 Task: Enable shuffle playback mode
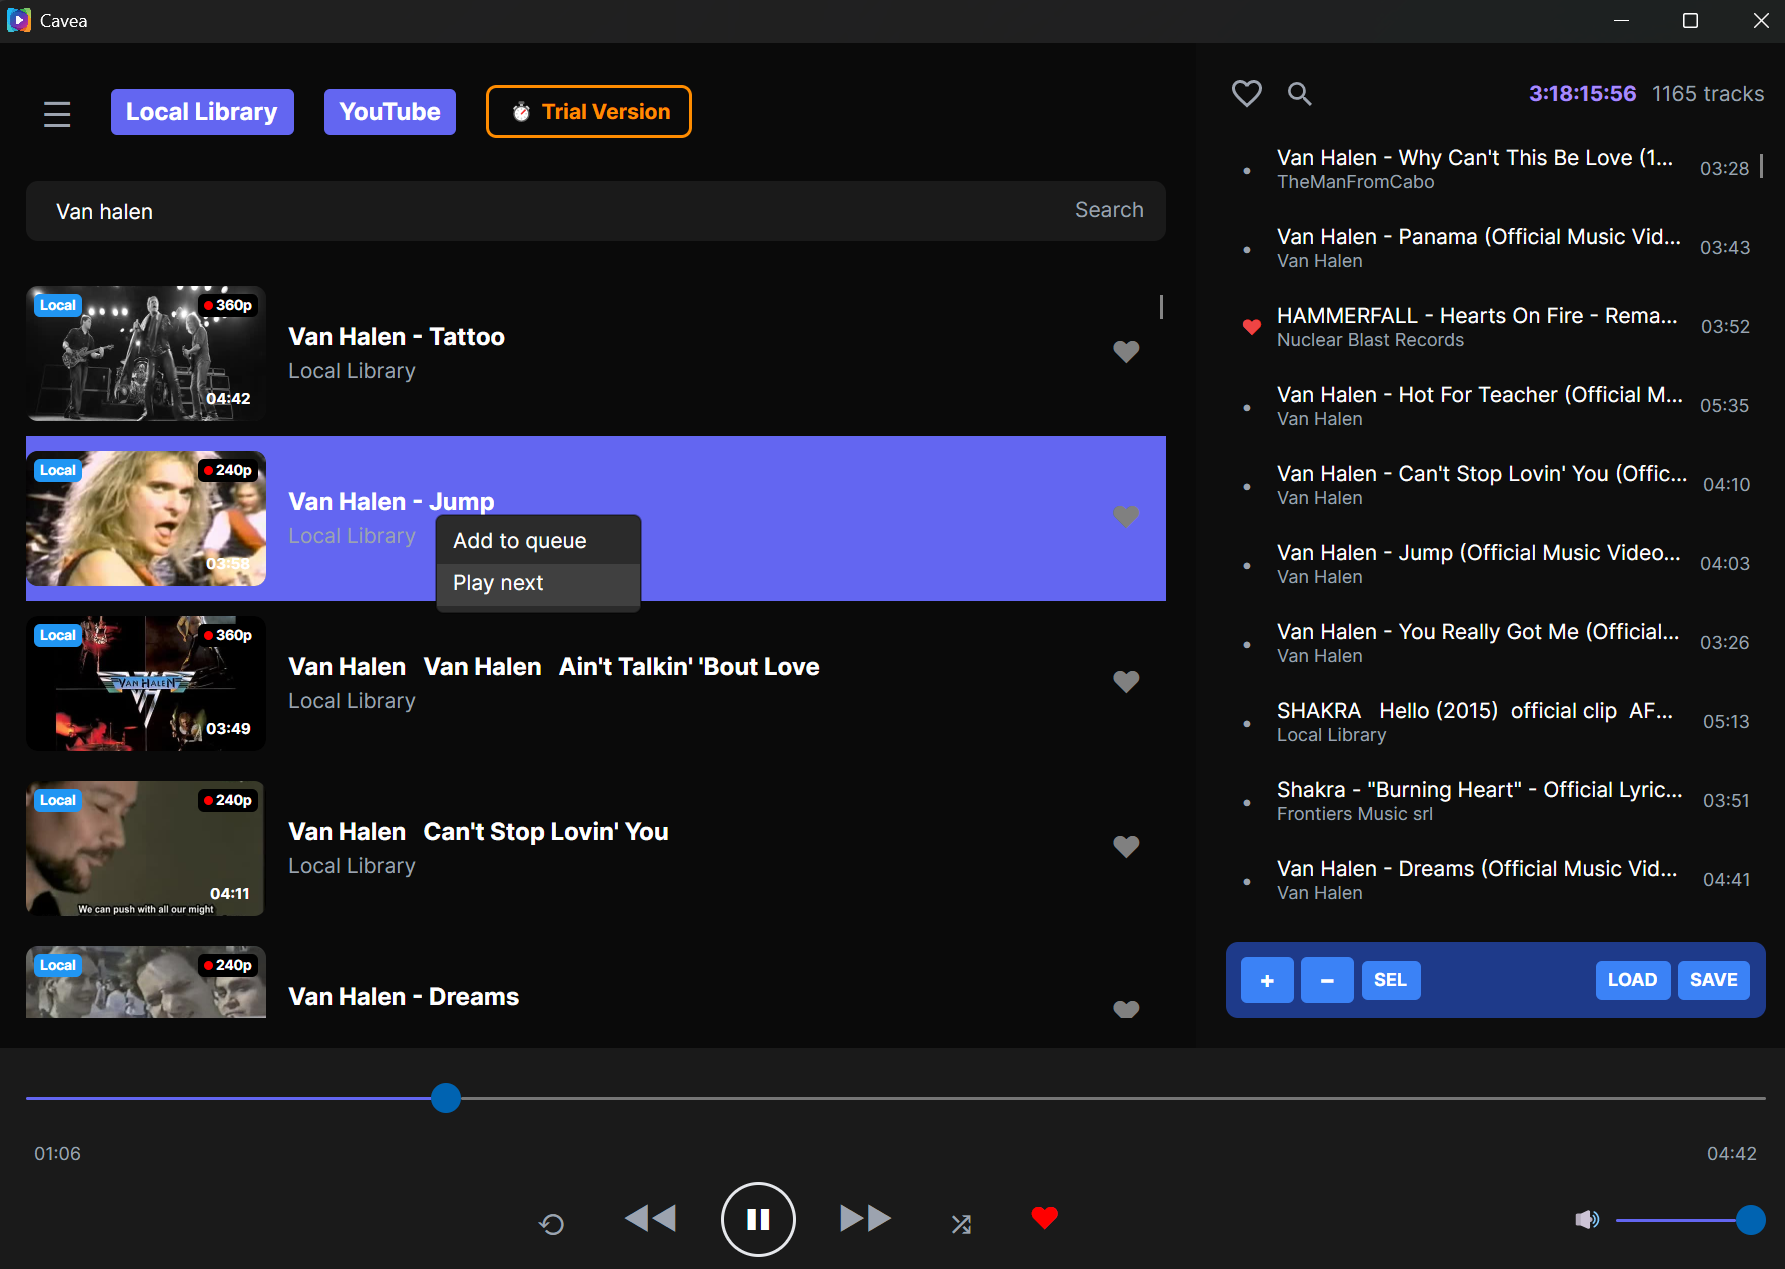(x=961, y=1222)
